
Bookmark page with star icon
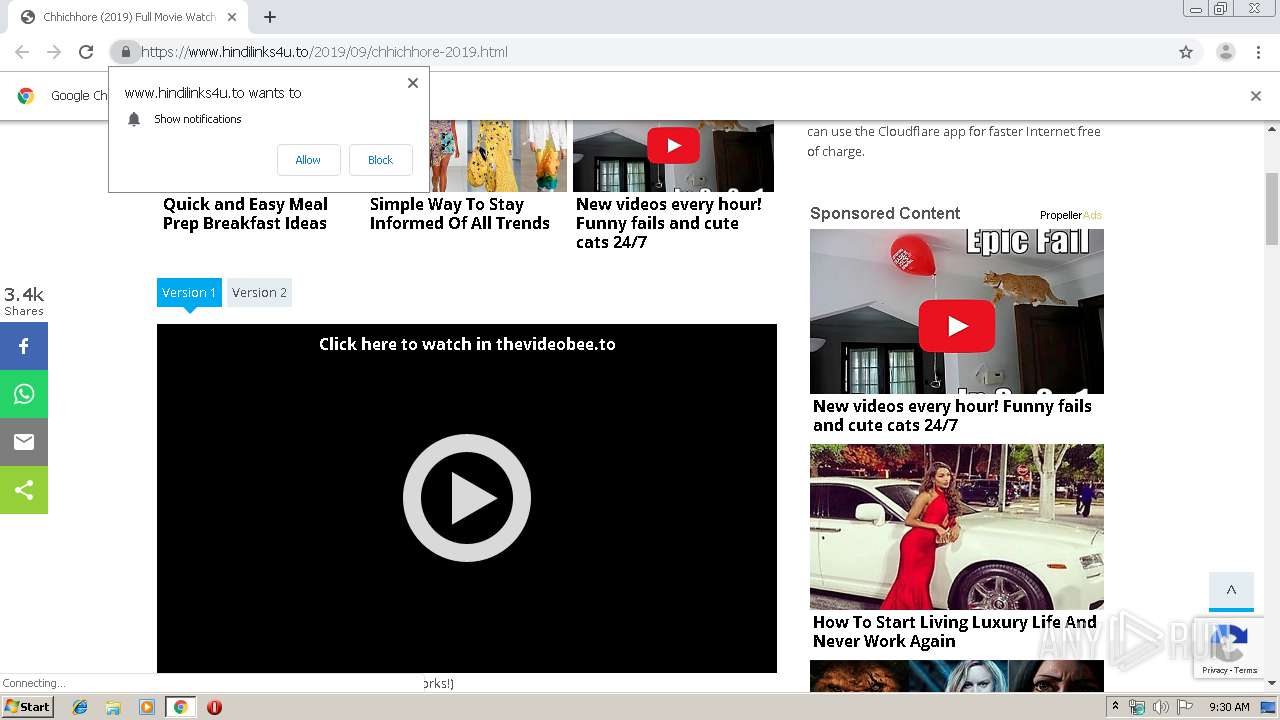(x=1186, y=52)
